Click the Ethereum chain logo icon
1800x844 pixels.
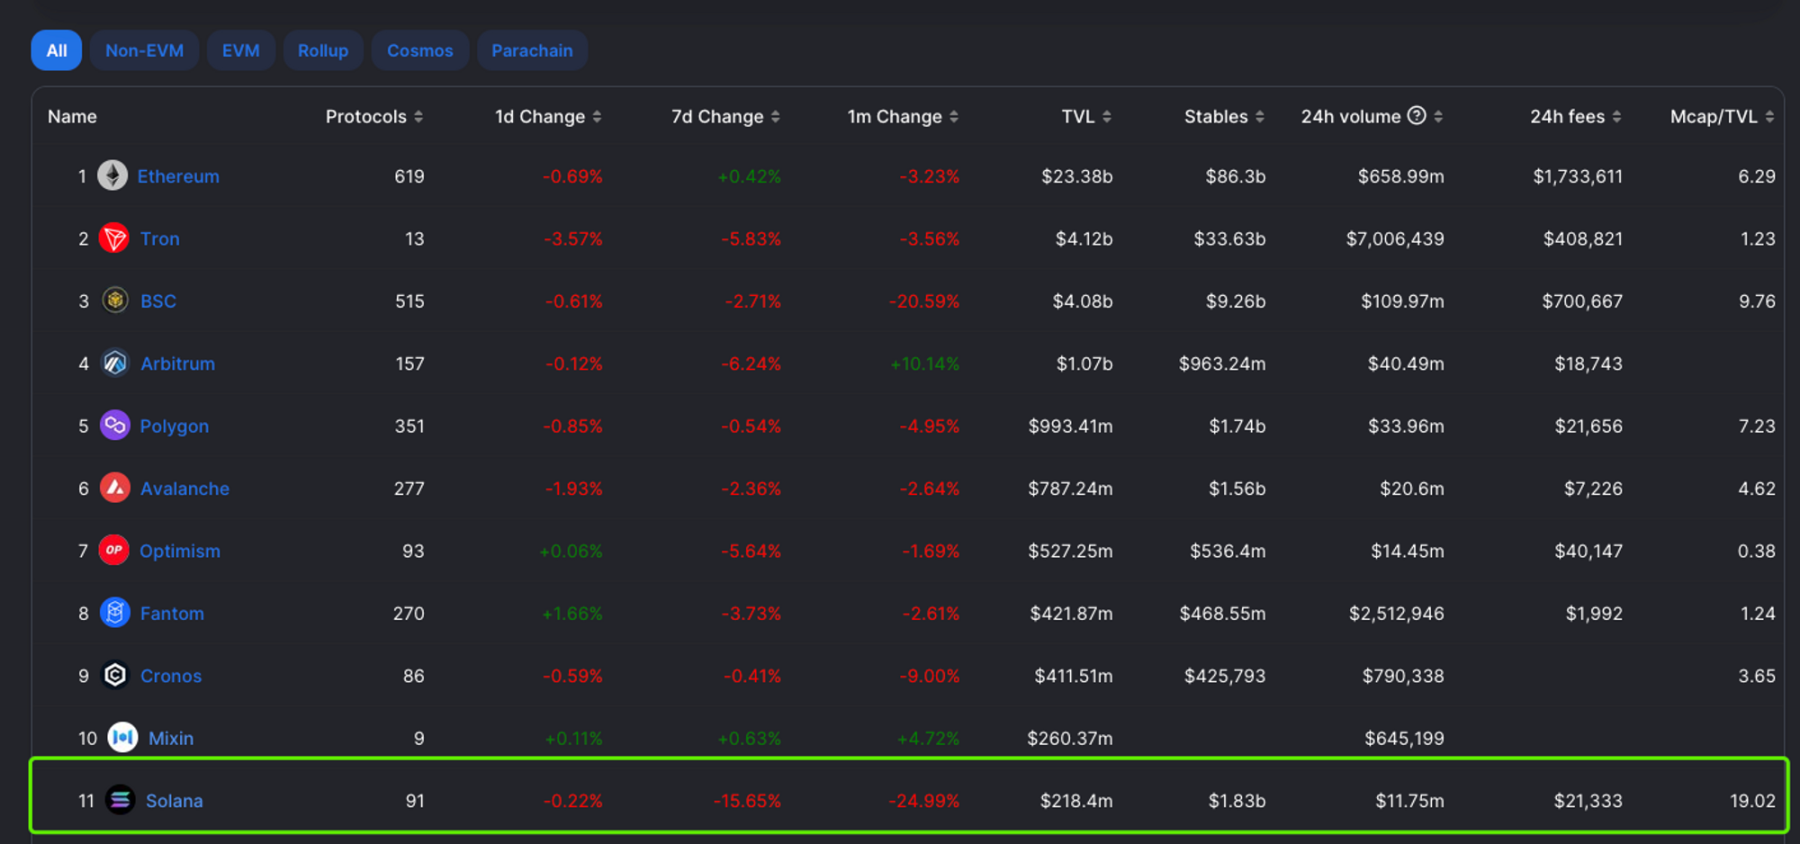tap(112, 176)
